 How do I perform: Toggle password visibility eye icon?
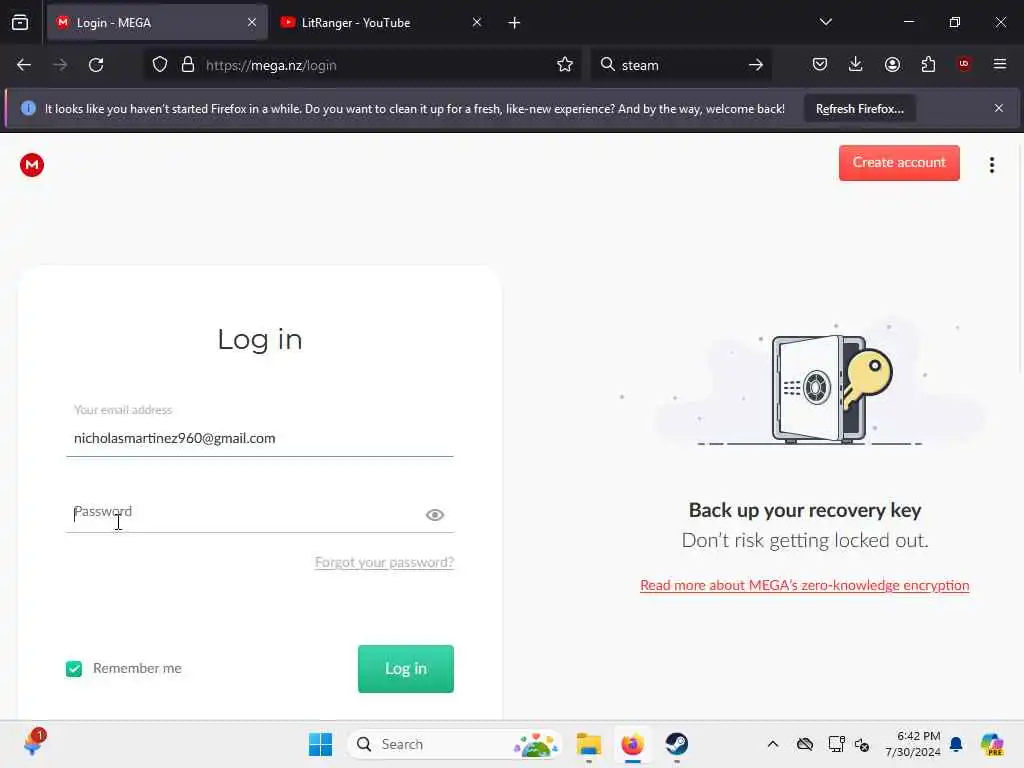point(434,515)
